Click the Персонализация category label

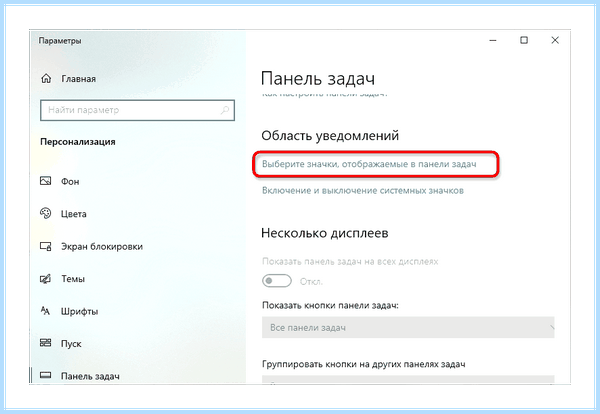coord(78,142)
